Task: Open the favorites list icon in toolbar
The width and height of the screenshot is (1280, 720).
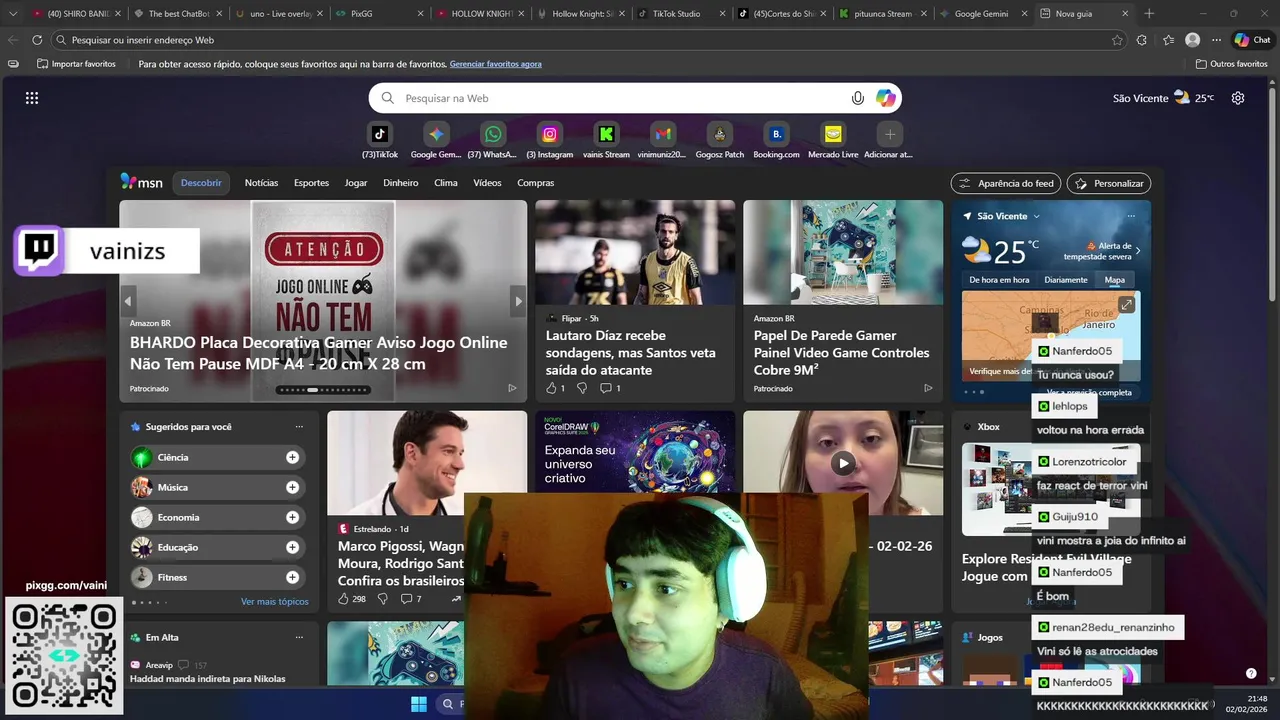Action: pos(1168,40)
